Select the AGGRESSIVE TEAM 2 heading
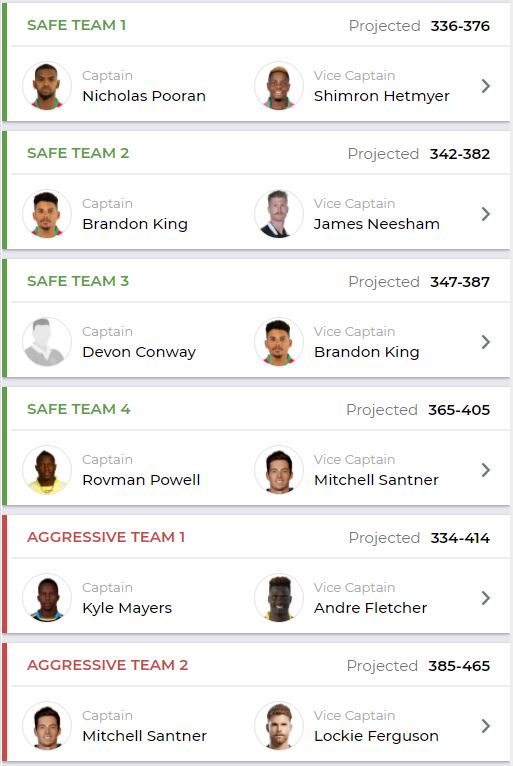Screen dimensions: 513x766 click(x=107, y=665)
